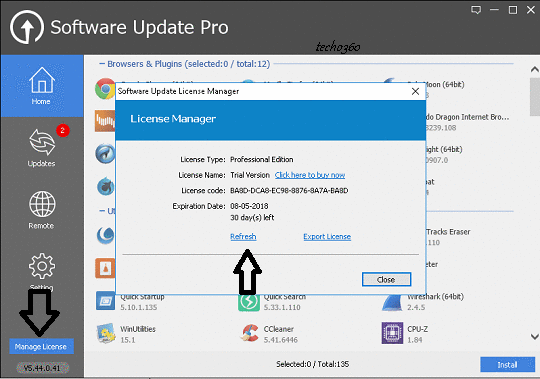Open the Updates section with badge
Viewport: 540px width, 379px height.
point(42,148)
